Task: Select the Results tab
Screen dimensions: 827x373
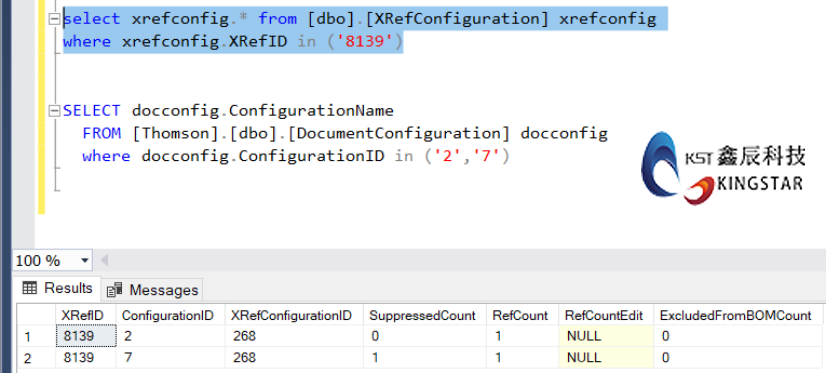Action: (x=57, y=288)
